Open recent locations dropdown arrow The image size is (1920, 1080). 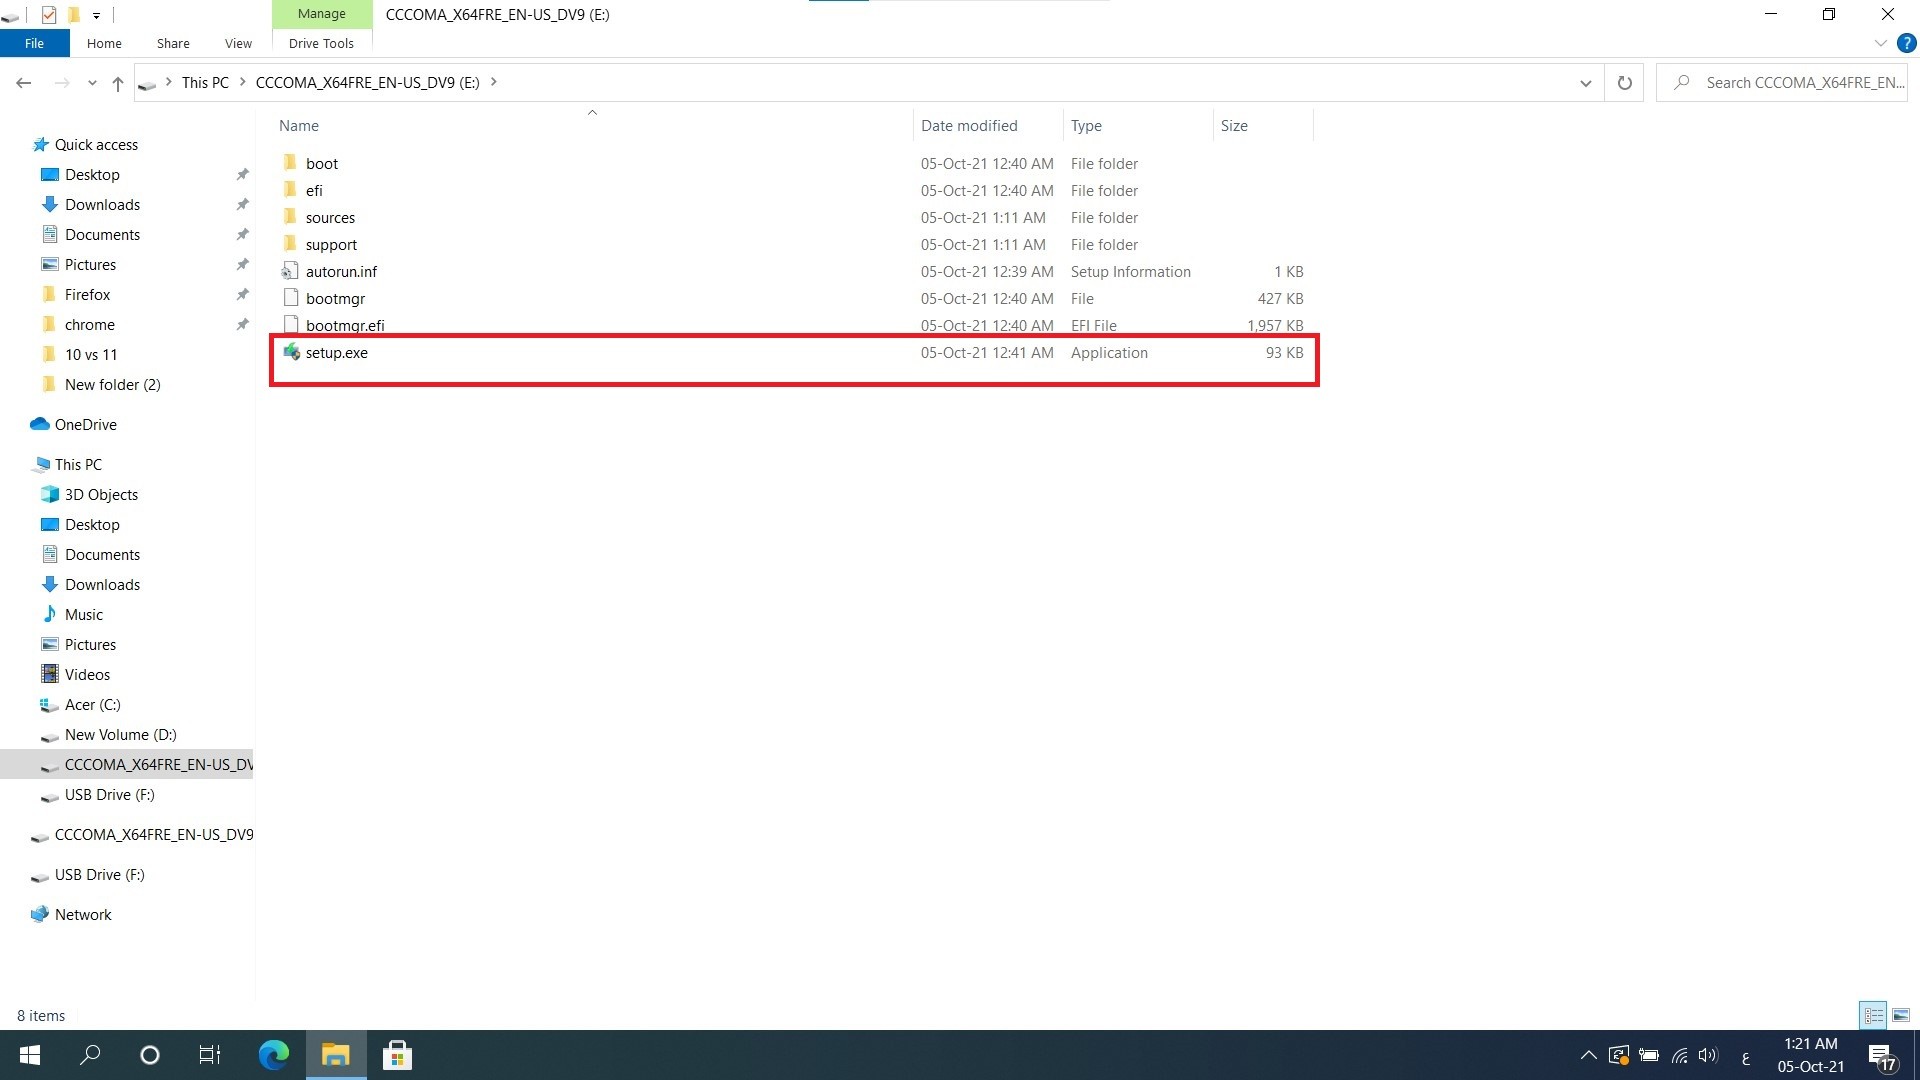coord(92,83)
